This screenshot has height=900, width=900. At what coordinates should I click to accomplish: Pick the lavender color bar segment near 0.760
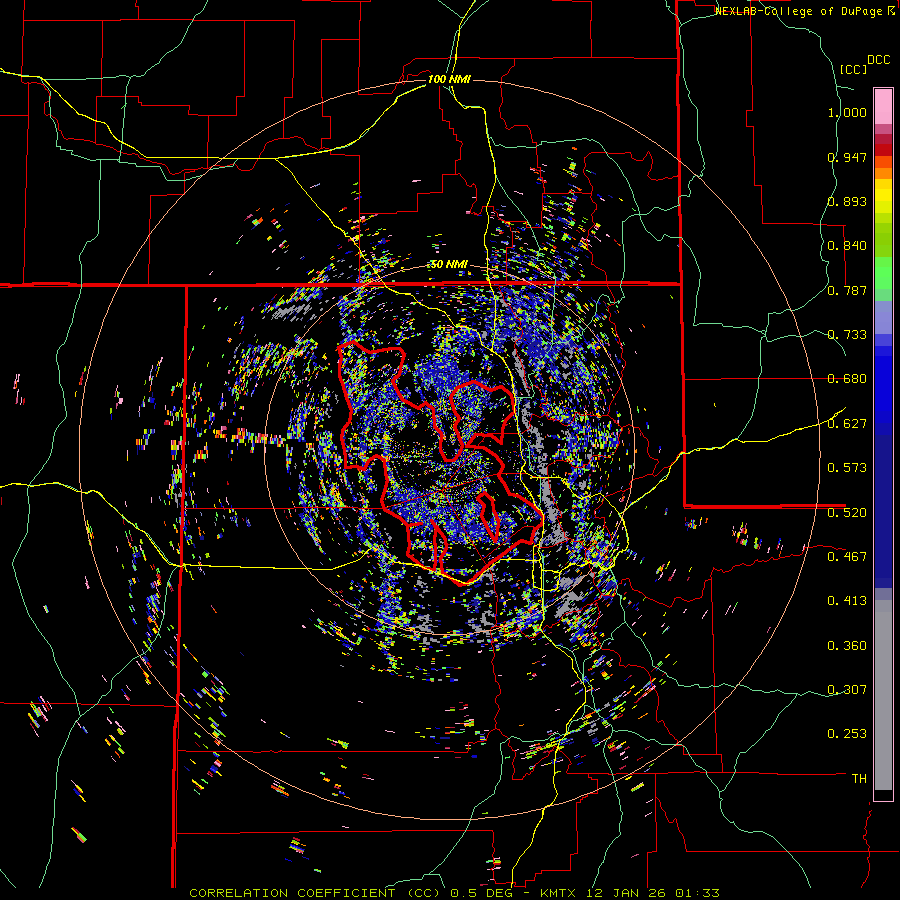[883, 317]
